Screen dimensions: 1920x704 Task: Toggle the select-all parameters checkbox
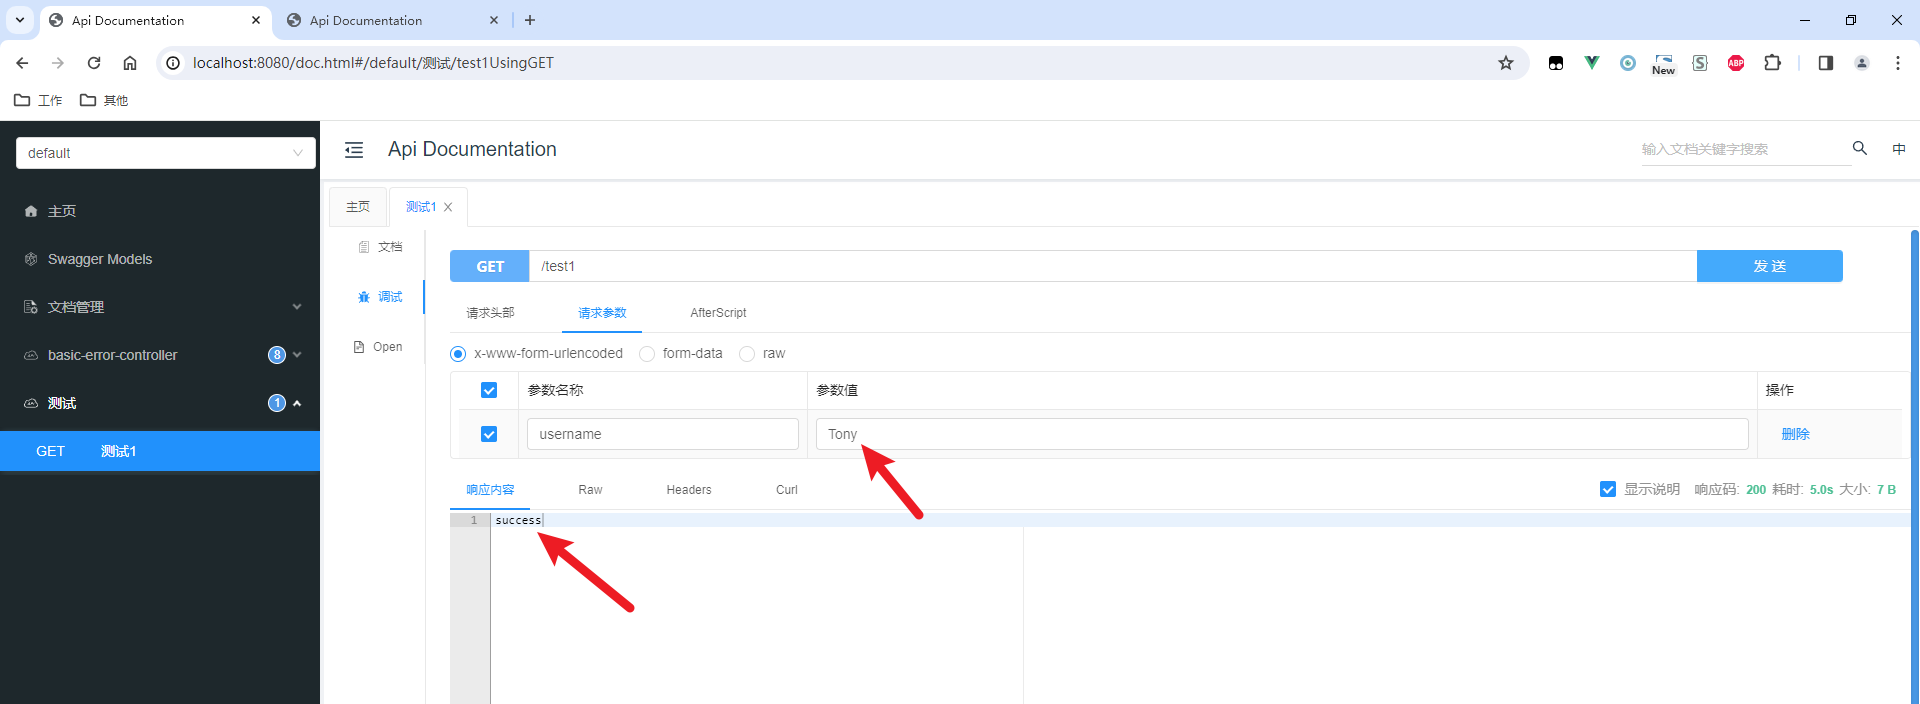point(489,390)
